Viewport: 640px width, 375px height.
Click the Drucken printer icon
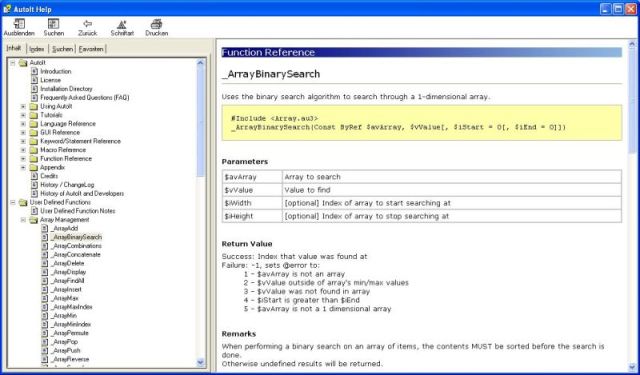point(156,24)
